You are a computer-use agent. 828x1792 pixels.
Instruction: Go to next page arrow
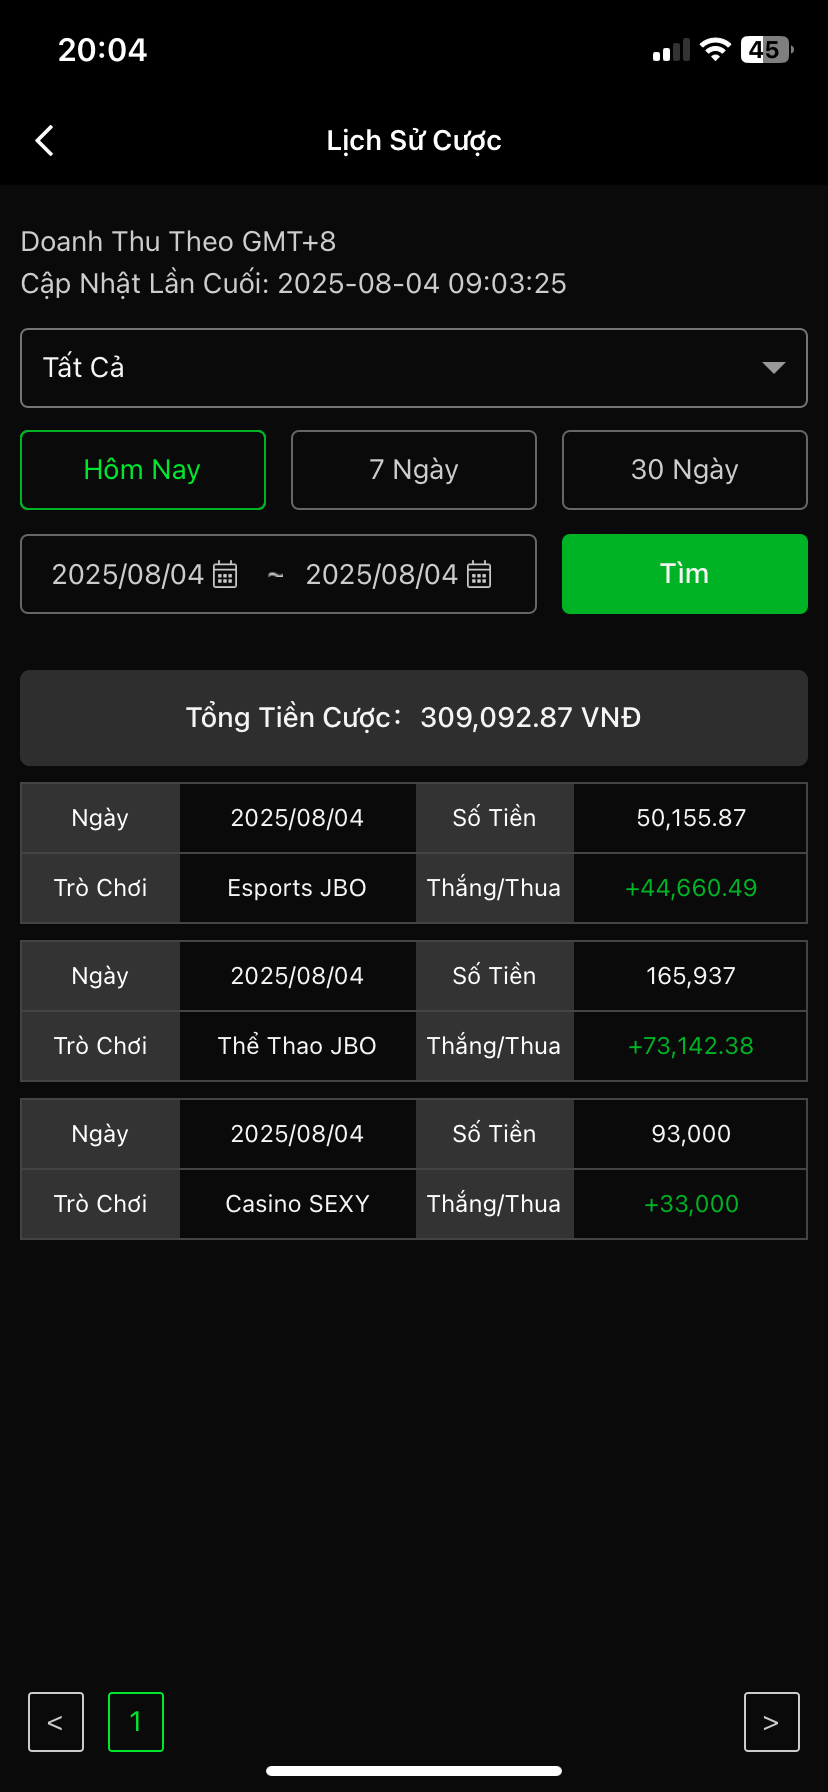[771, 1722]
